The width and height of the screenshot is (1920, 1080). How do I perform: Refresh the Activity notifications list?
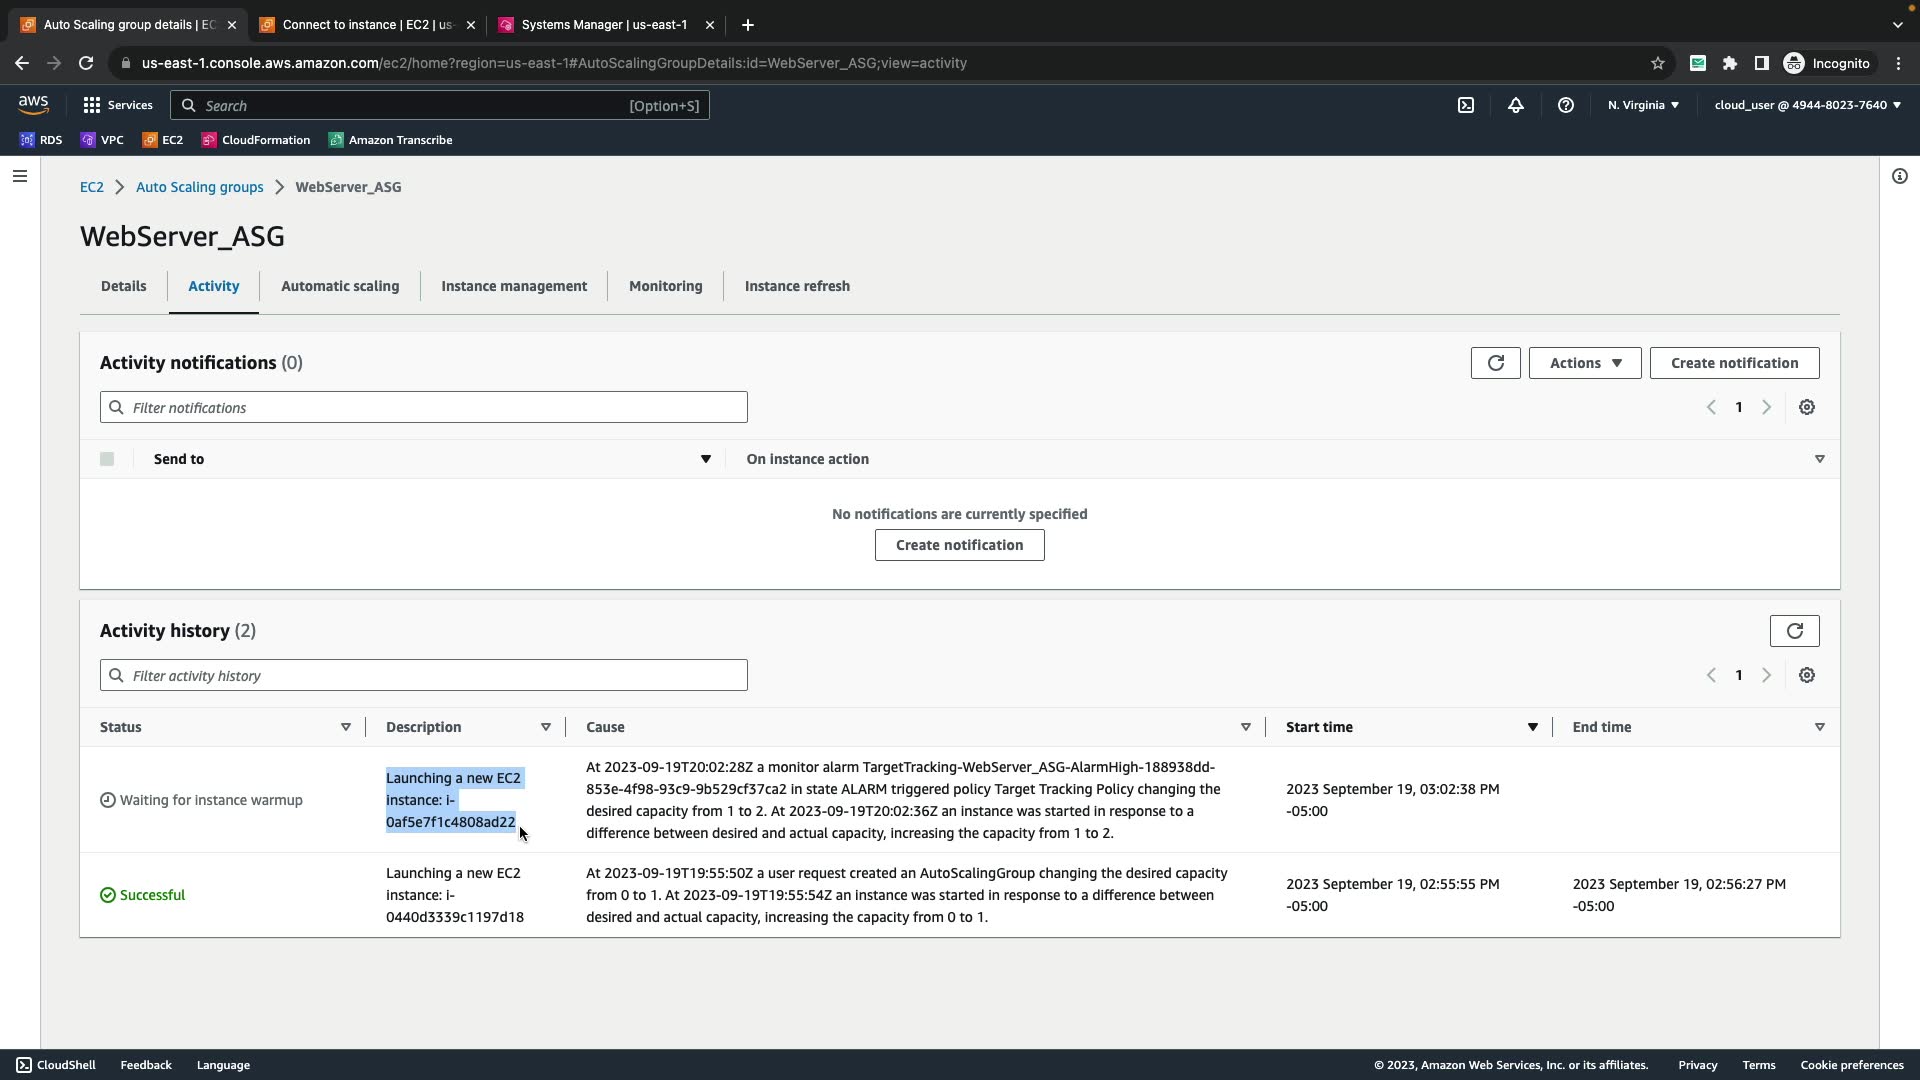click(x=1495, y=363)
